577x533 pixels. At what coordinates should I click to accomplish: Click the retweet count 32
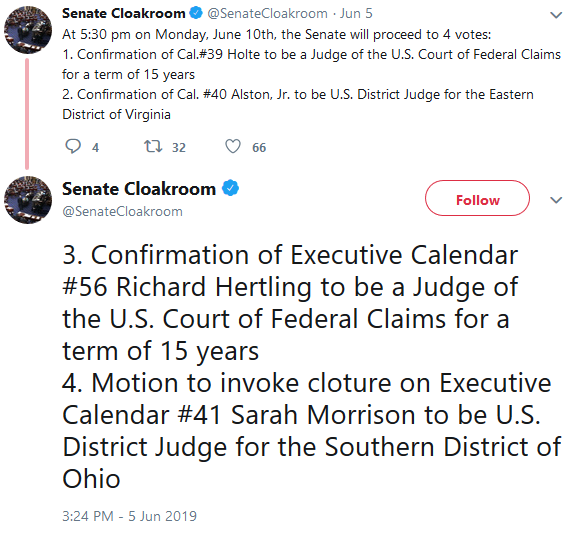[x=179, y=148]
